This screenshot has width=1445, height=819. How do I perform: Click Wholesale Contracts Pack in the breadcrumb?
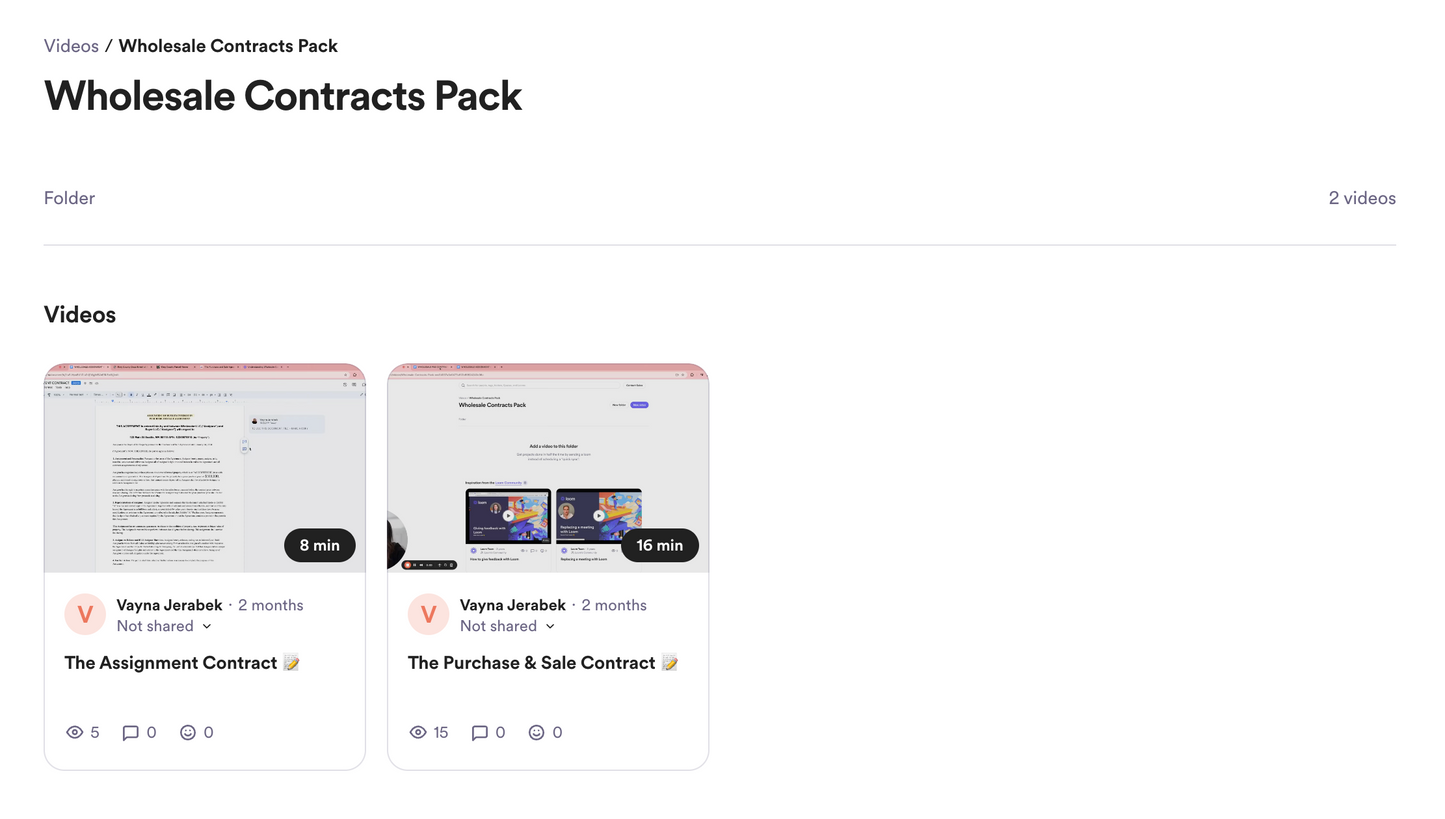click(228, 45)
